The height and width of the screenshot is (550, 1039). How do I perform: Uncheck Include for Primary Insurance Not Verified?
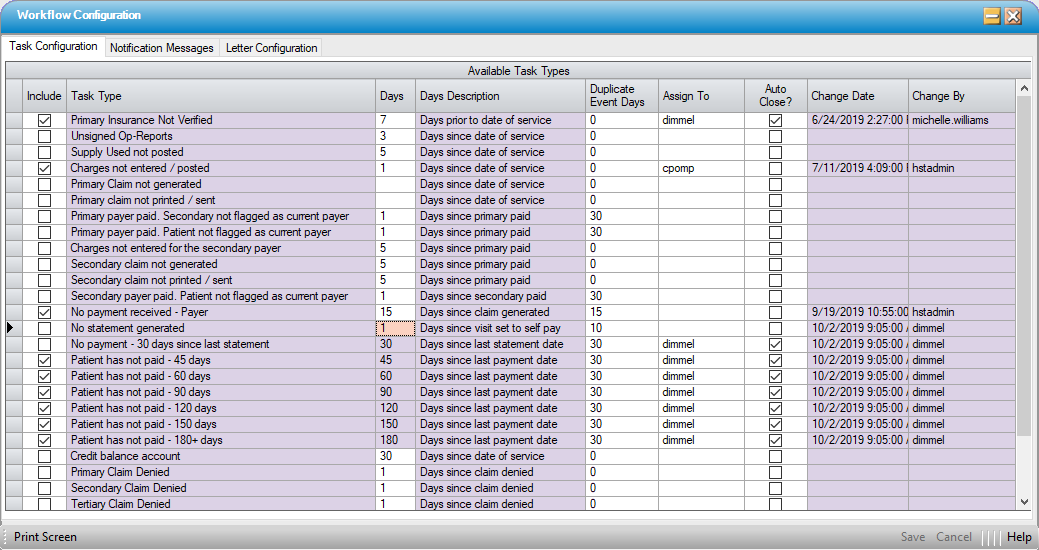(44, 120)
